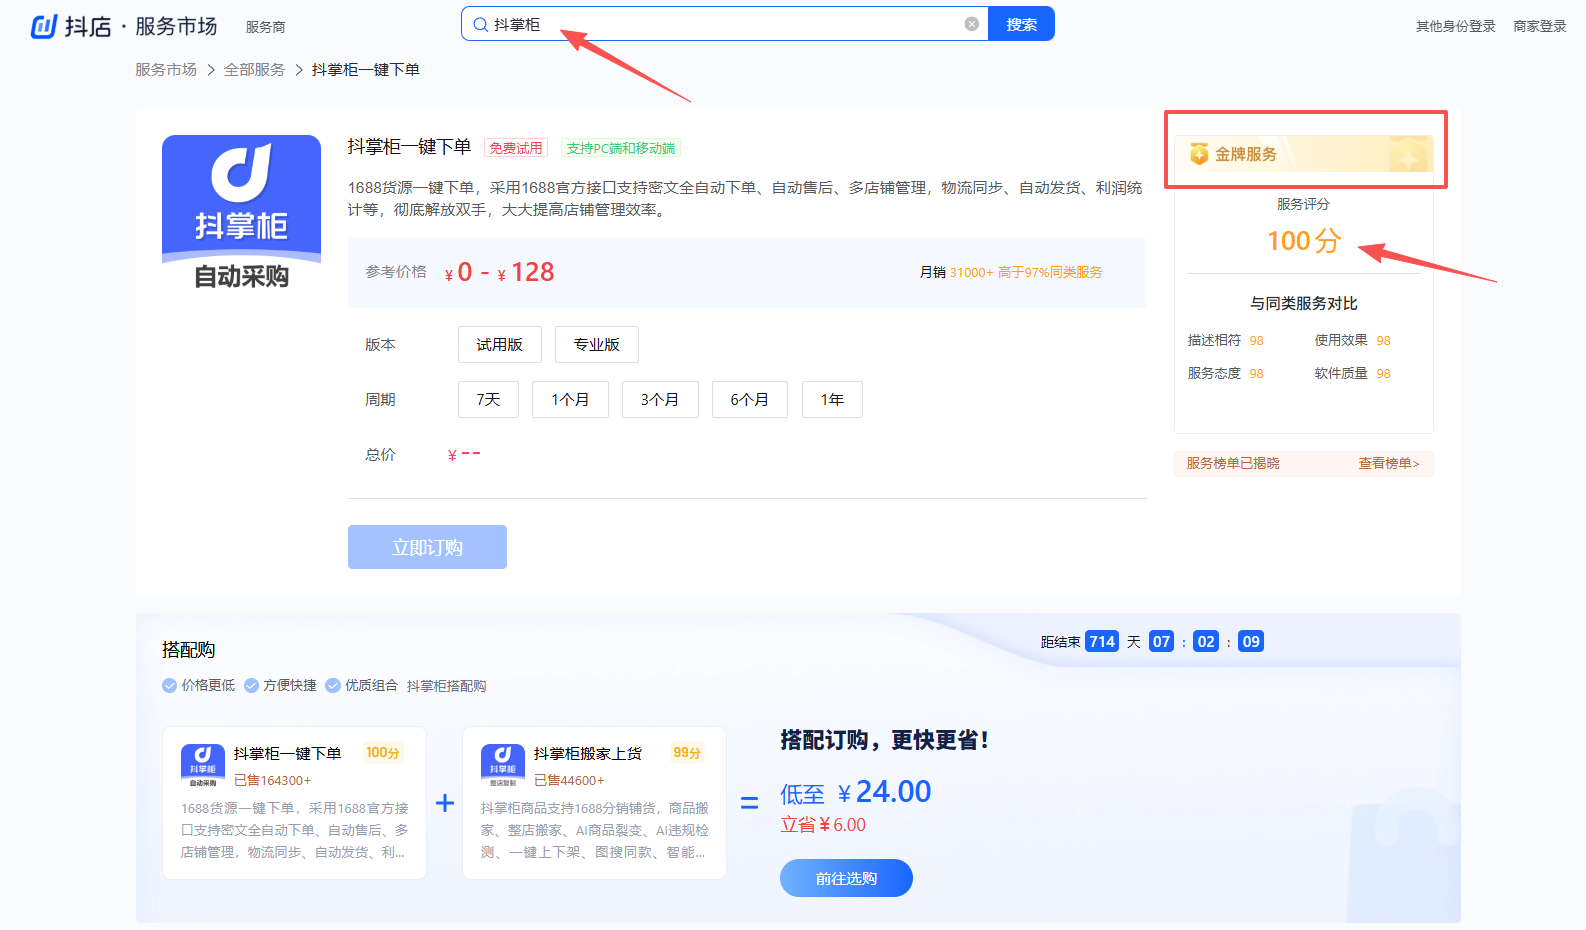Click 抖掌柜一键下单 bundle item icon
The width and height of the screenshot is (1586, 930).
pos(202,765)
